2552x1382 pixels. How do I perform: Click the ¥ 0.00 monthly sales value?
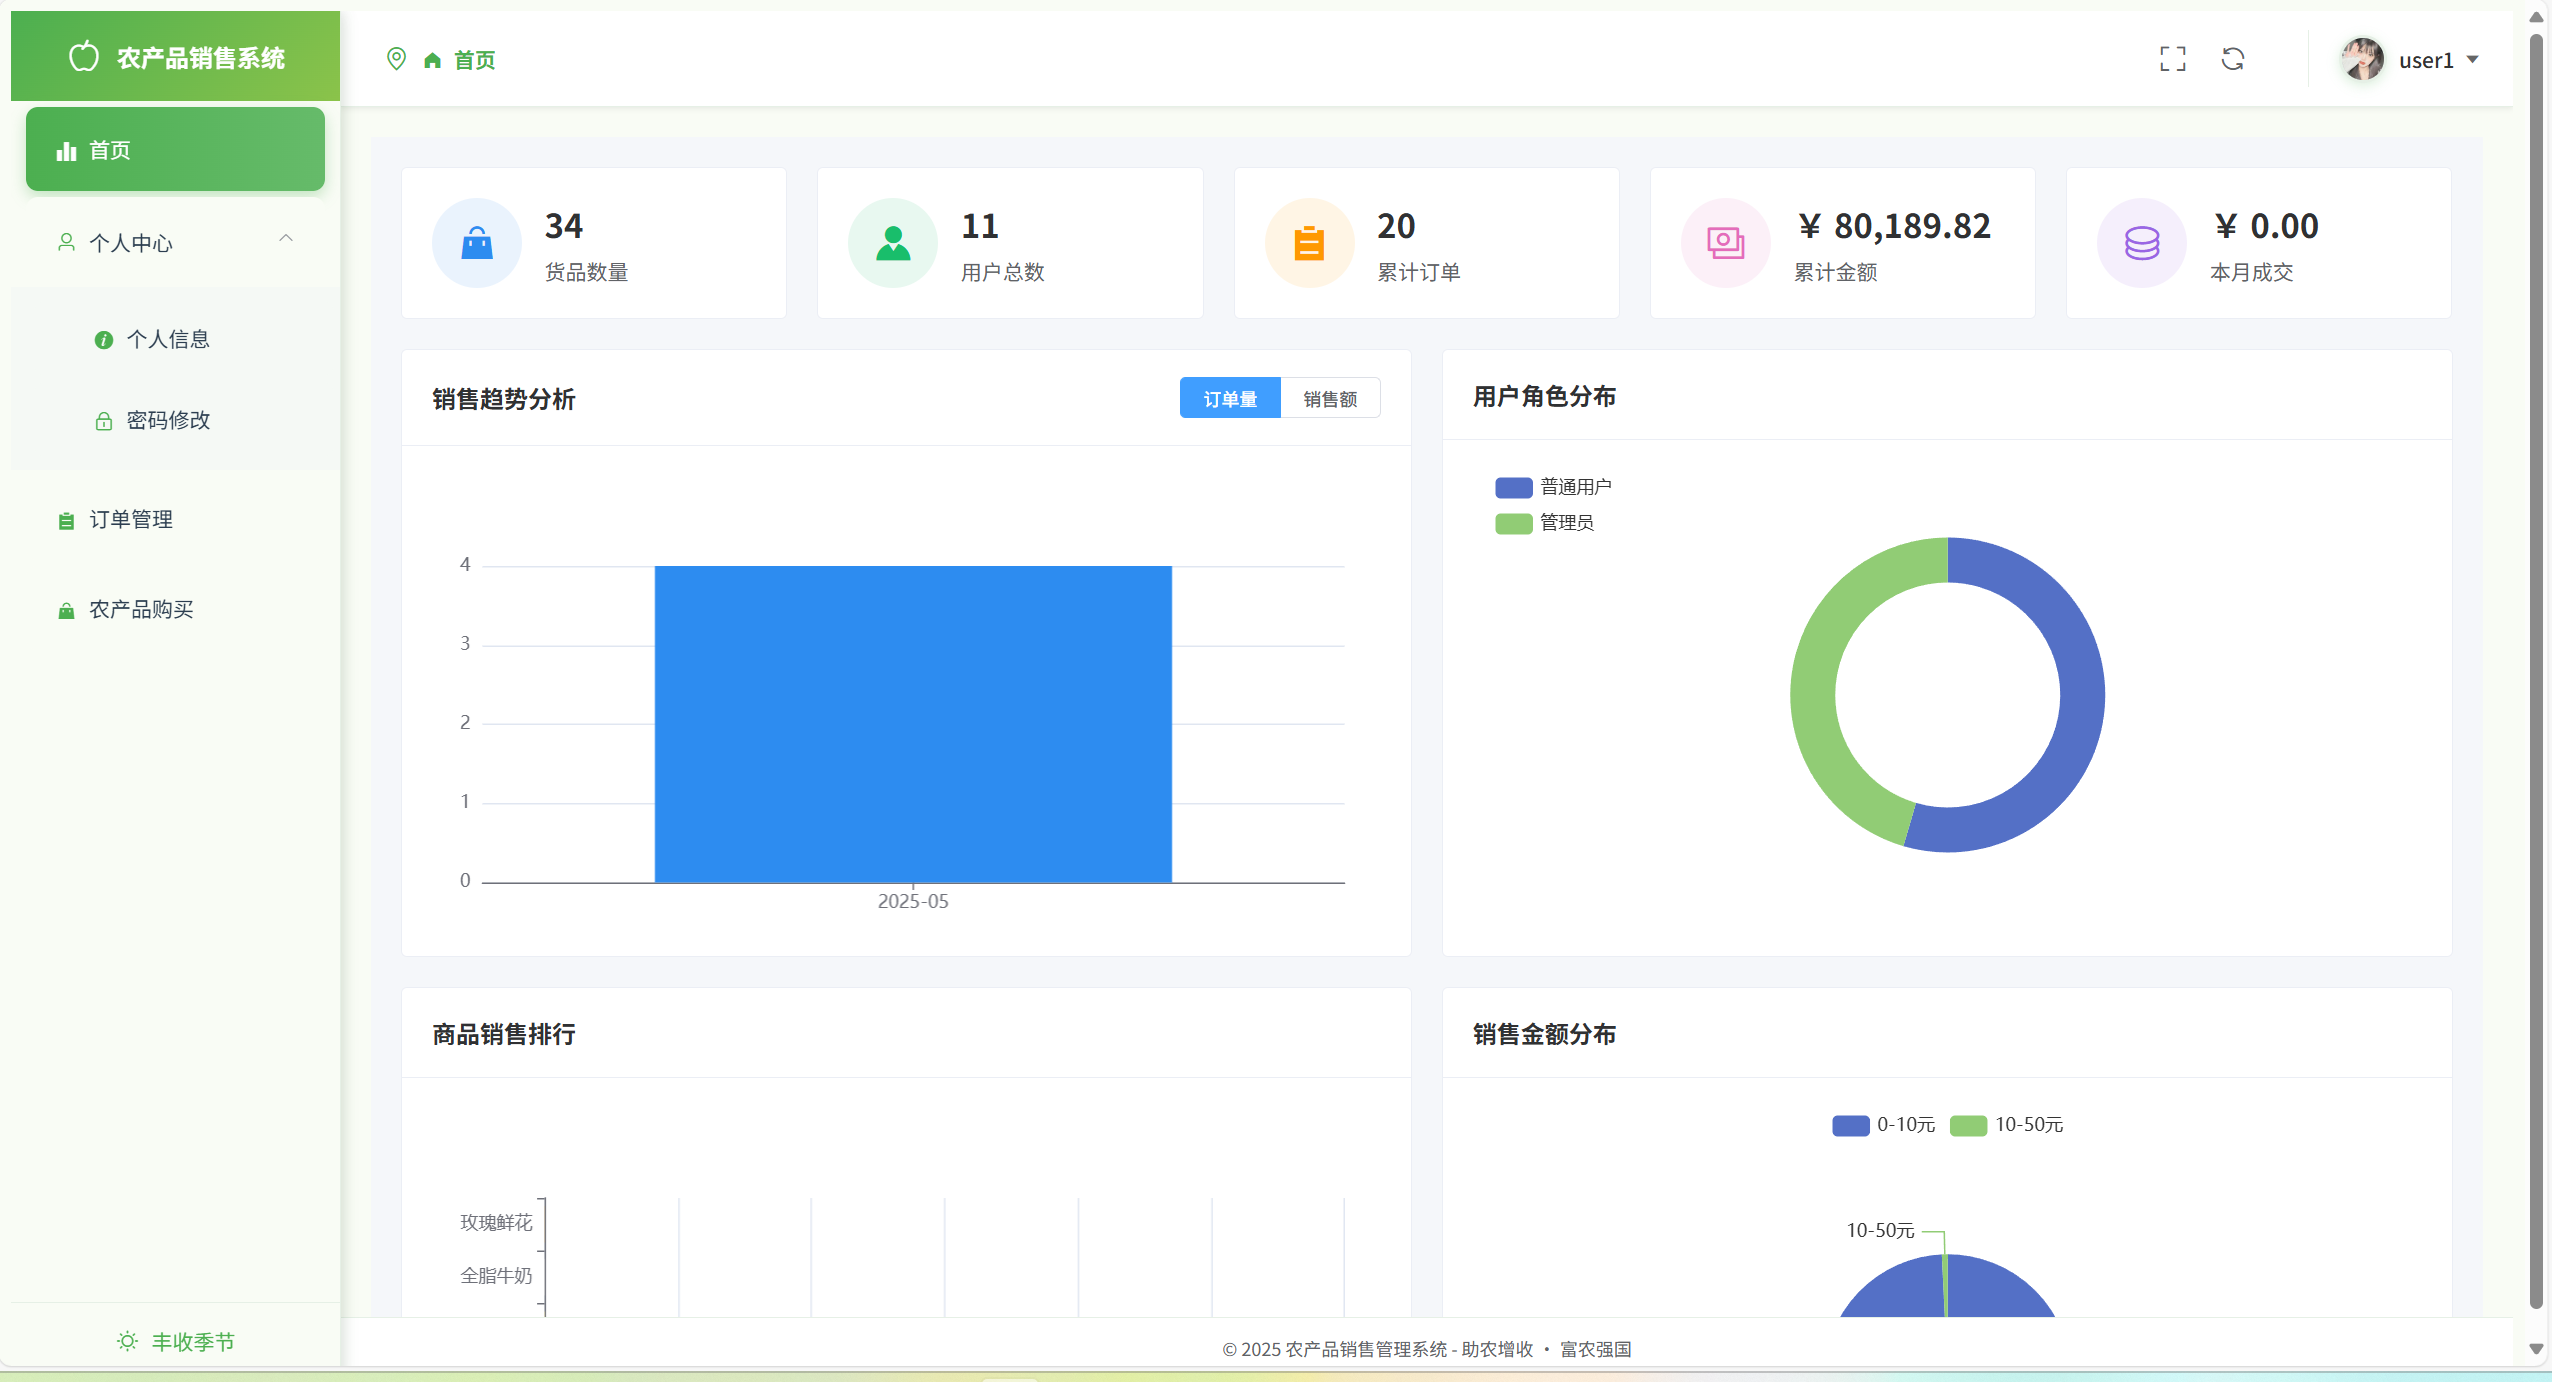(2266, 226)
